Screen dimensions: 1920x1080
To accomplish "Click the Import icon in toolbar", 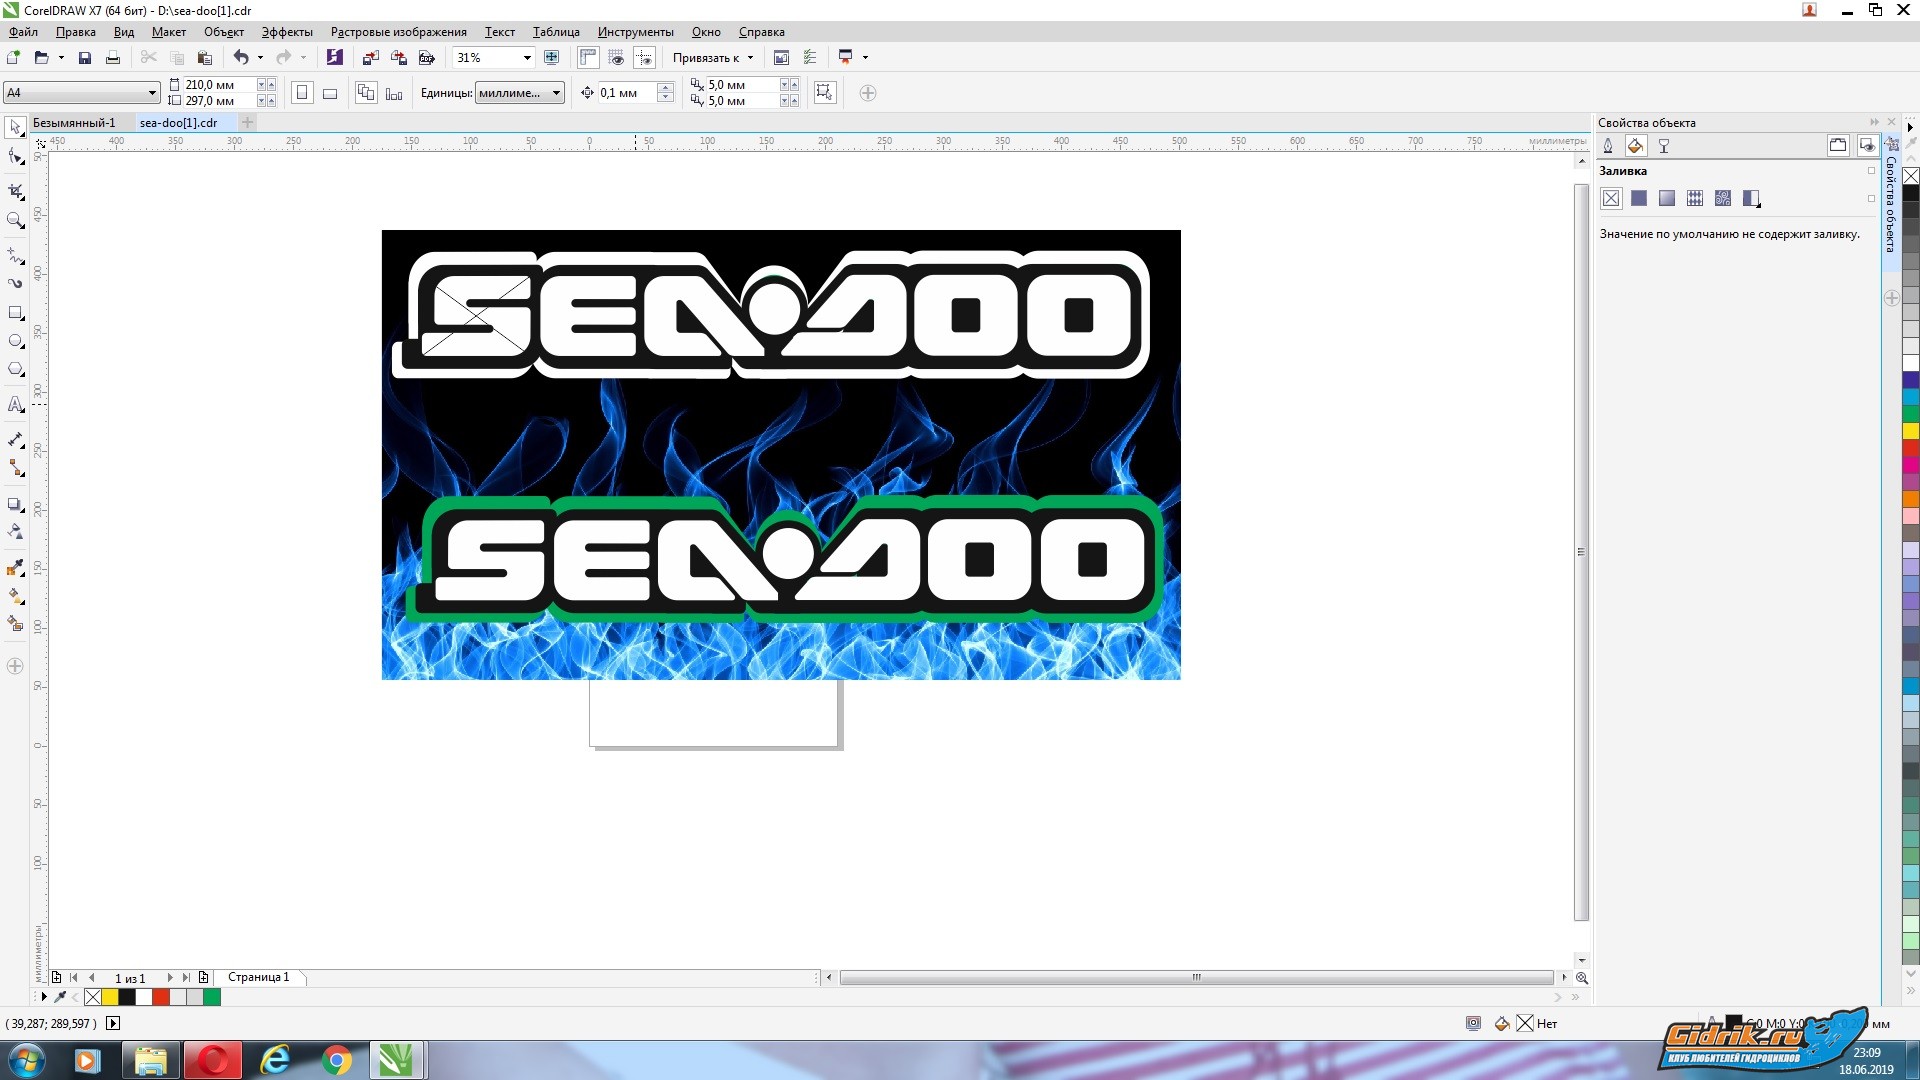I will [371, 58].
